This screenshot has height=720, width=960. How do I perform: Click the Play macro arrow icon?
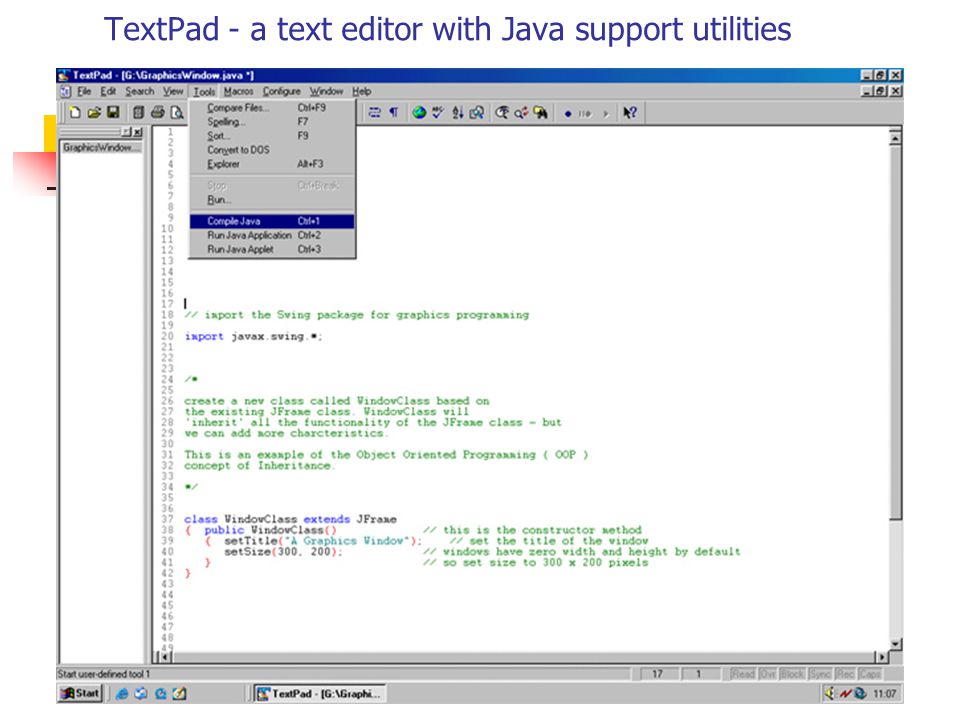pyautogui.click(x=606, y=113)
